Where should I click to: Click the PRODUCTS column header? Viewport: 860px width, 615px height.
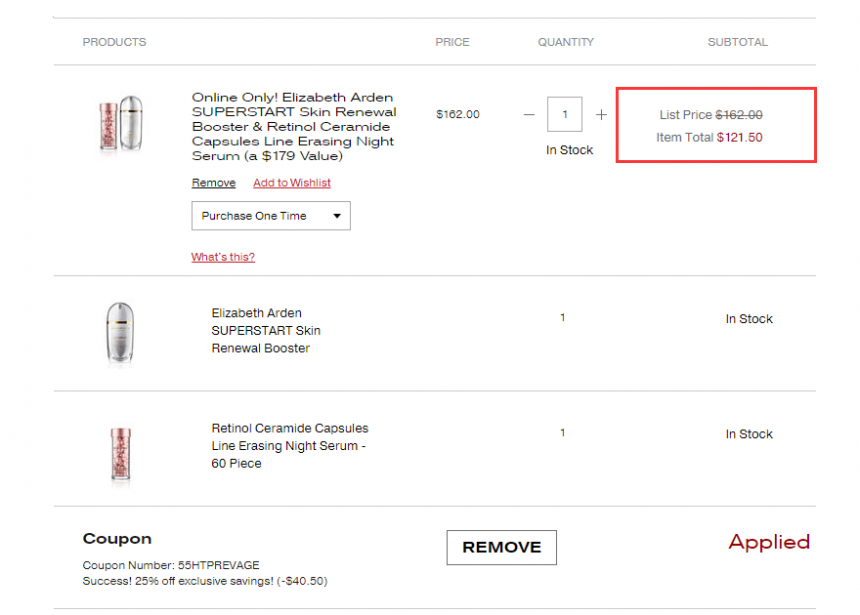click(x=114, y=42)
